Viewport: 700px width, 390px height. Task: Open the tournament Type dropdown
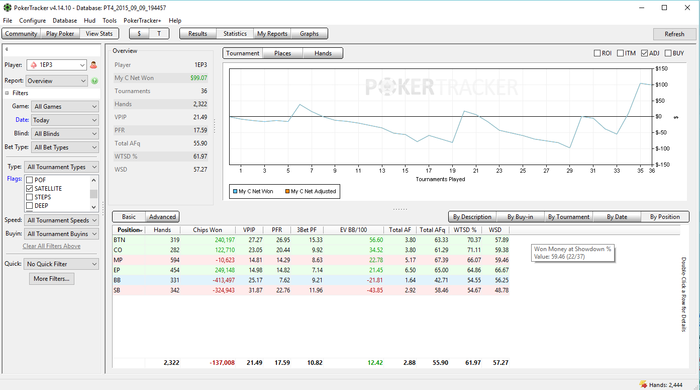[x=62, y=167]
